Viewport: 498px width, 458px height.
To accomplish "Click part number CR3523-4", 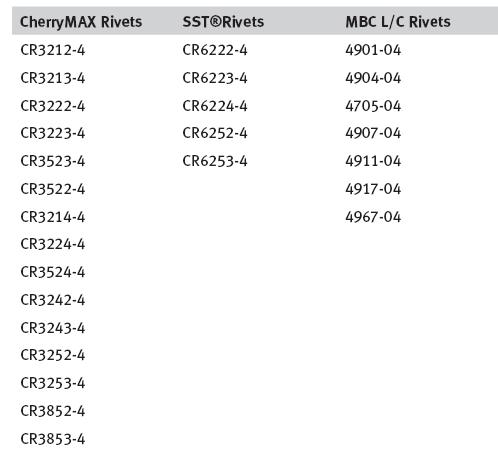I will 53,161.
